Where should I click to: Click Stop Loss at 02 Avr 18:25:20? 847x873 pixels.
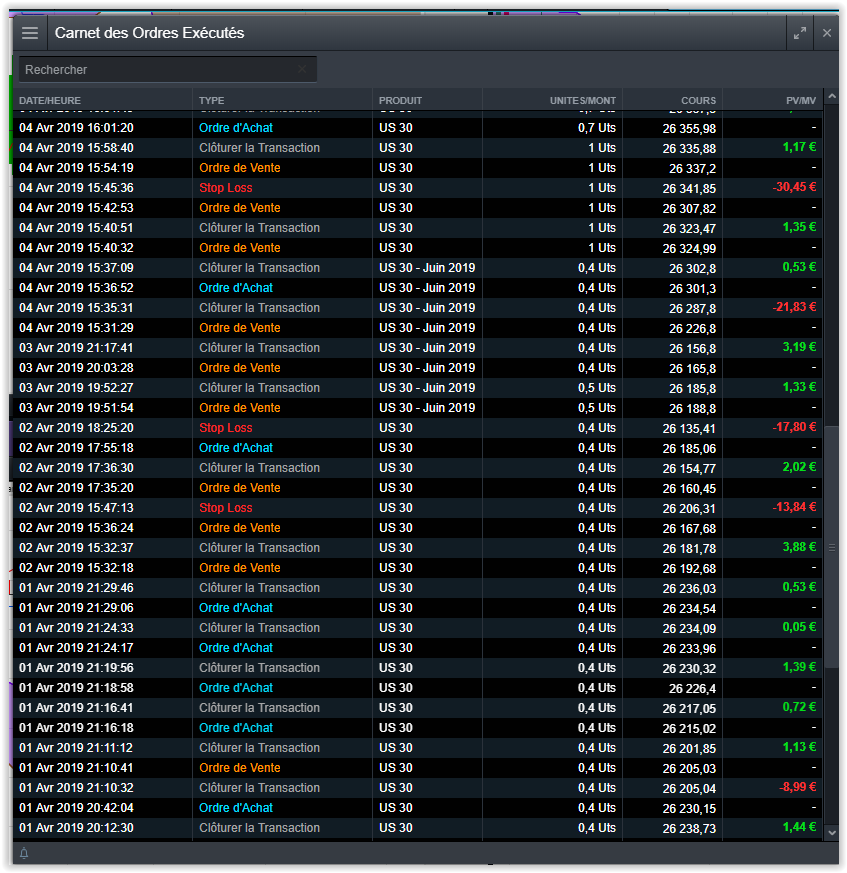226,428
